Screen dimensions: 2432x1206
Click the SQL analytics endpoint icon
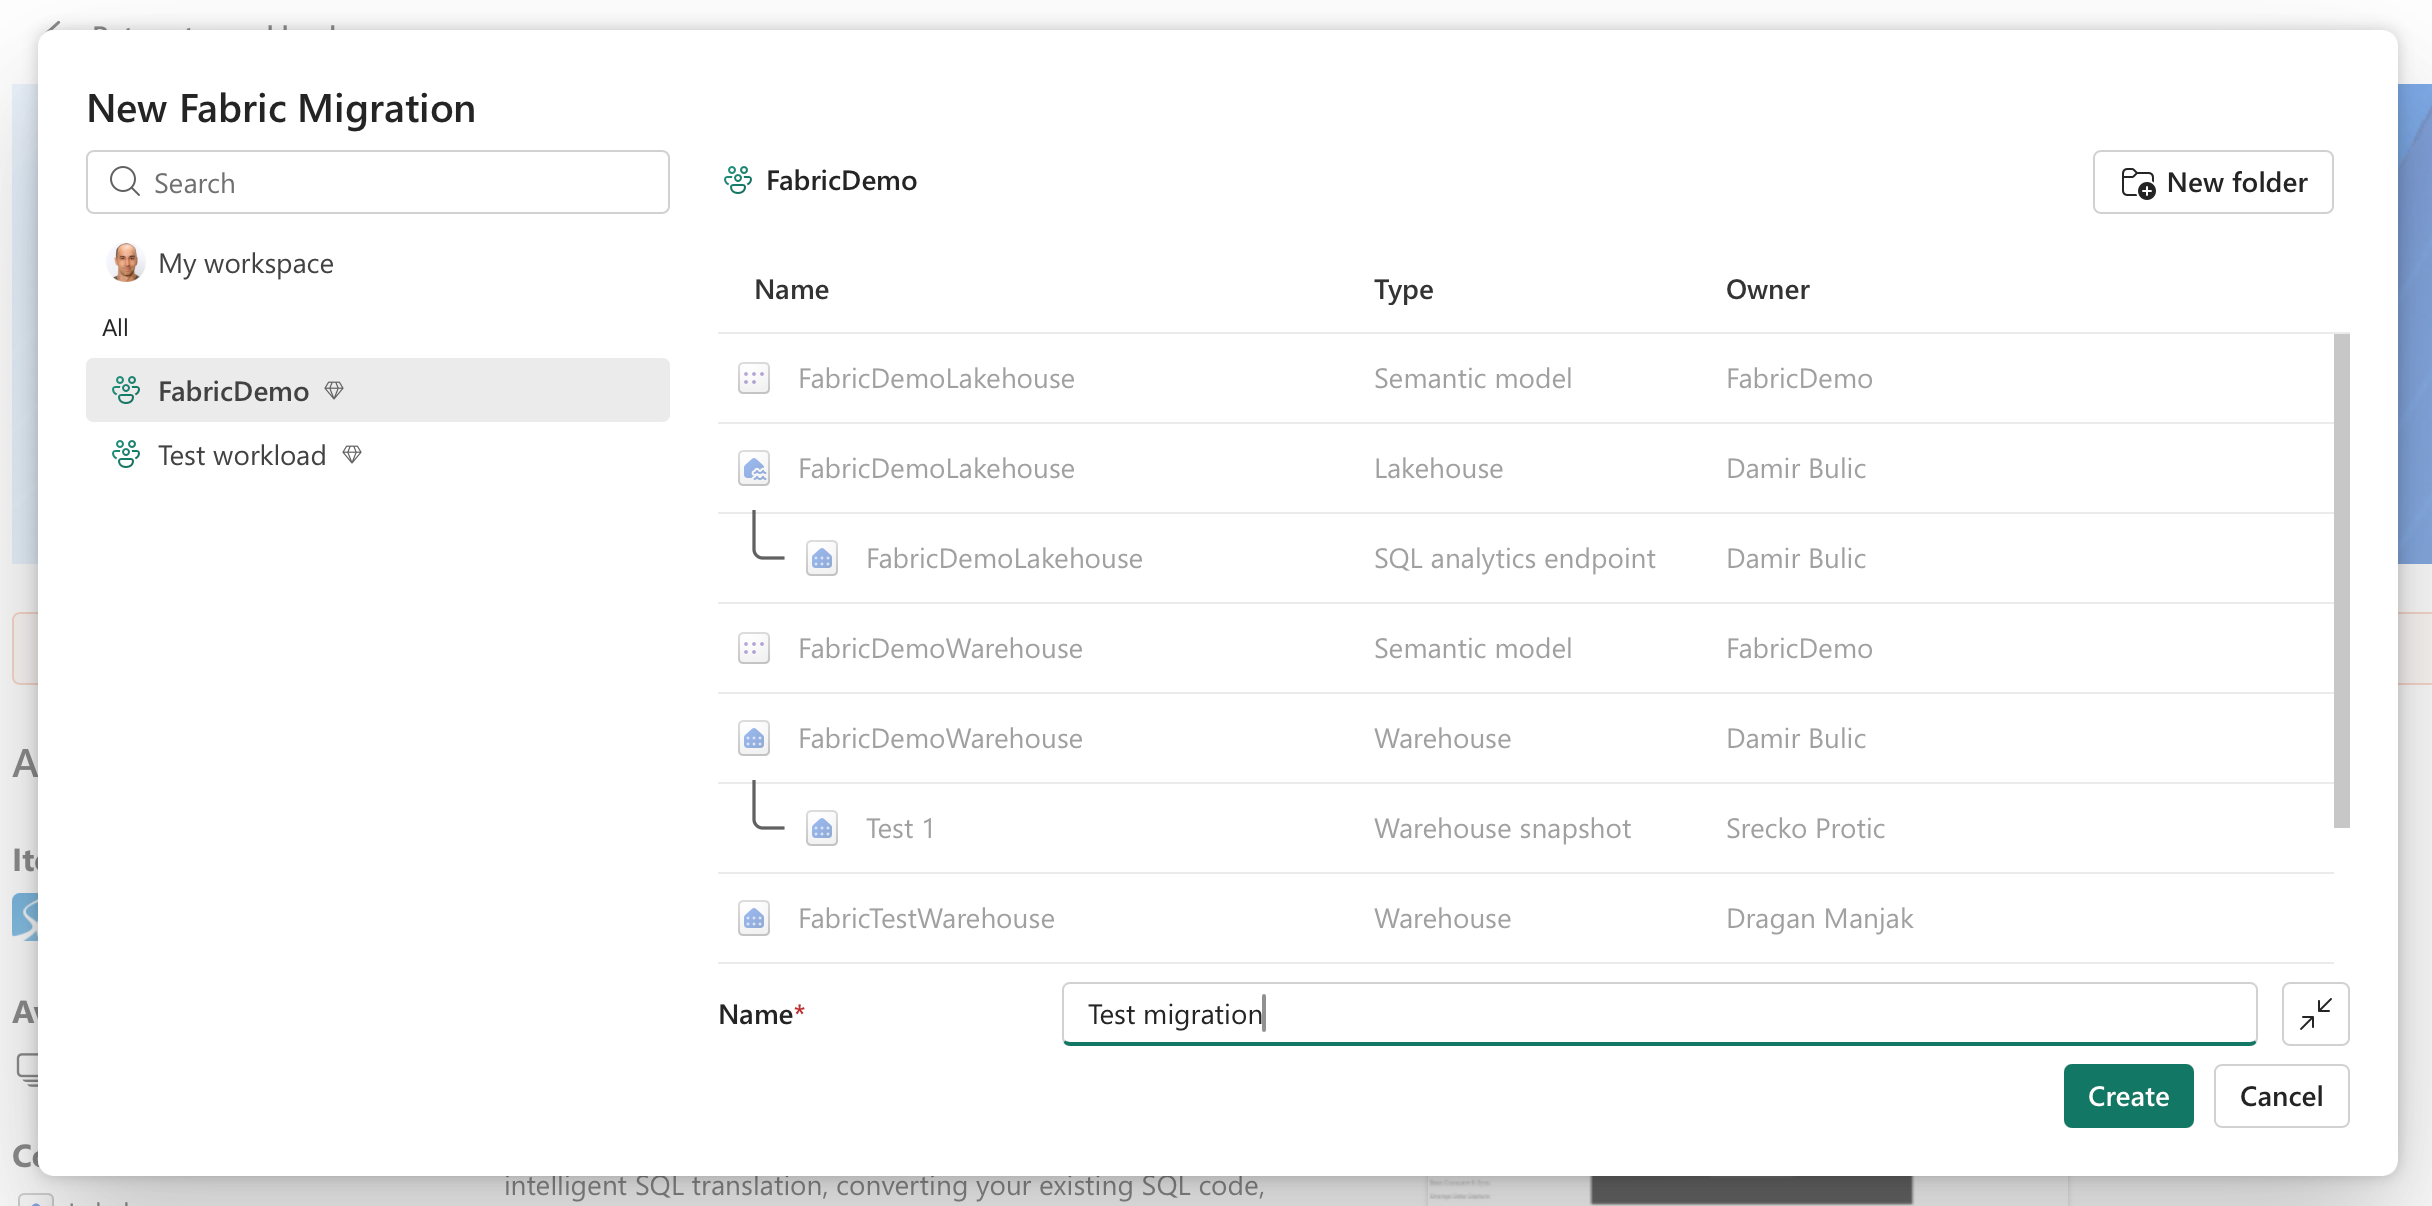click(x=822, y=558)
